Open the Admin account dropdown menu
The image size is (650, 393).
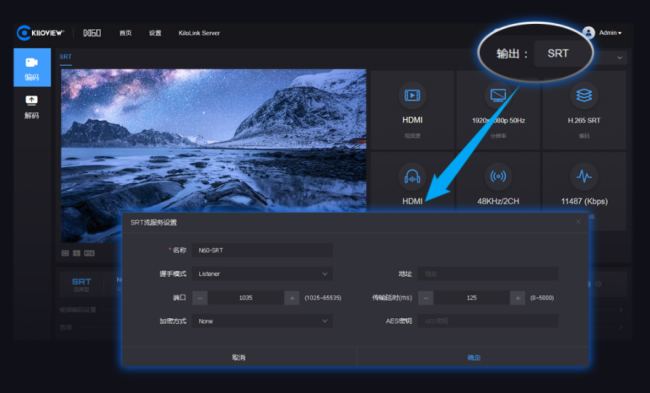point(610,33)
